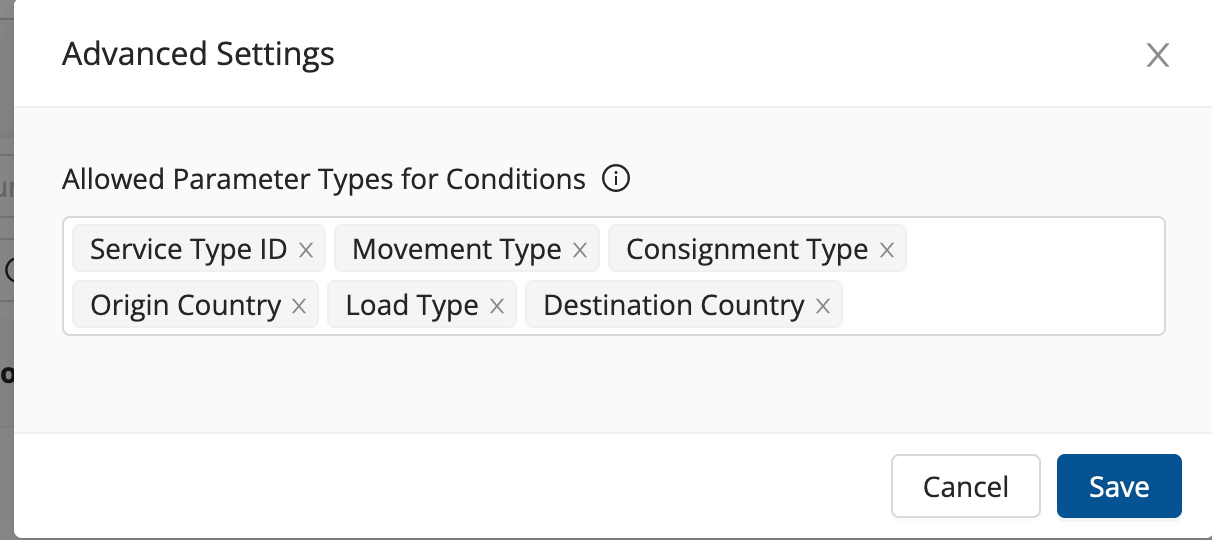
Task: Remove the Destination Country tag
Action: [823, 306]
